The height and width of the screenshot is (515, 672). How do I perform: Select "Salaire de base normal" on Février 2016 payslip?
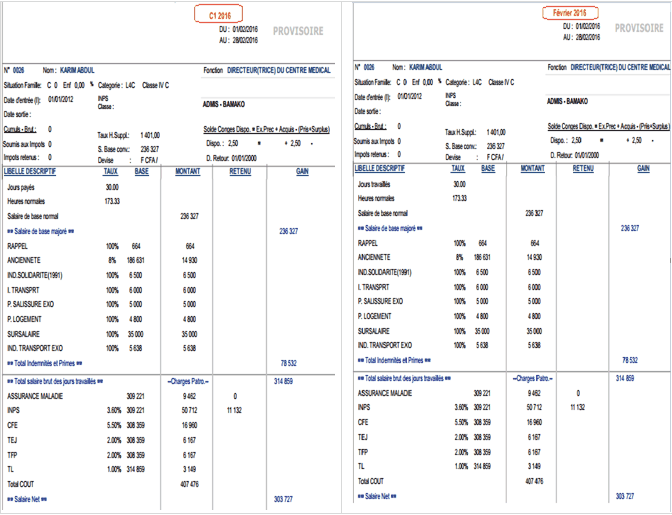pyautogui.click(x=383, y=213)
